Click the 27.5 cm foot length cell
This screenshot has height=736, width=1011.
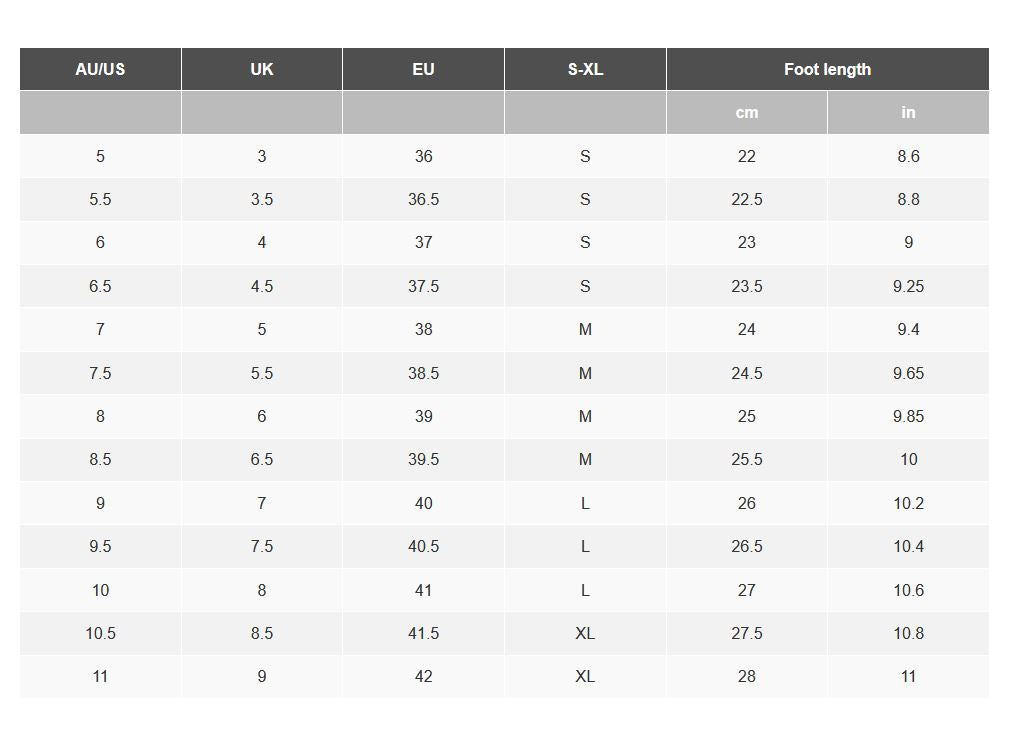coord(747,633)
